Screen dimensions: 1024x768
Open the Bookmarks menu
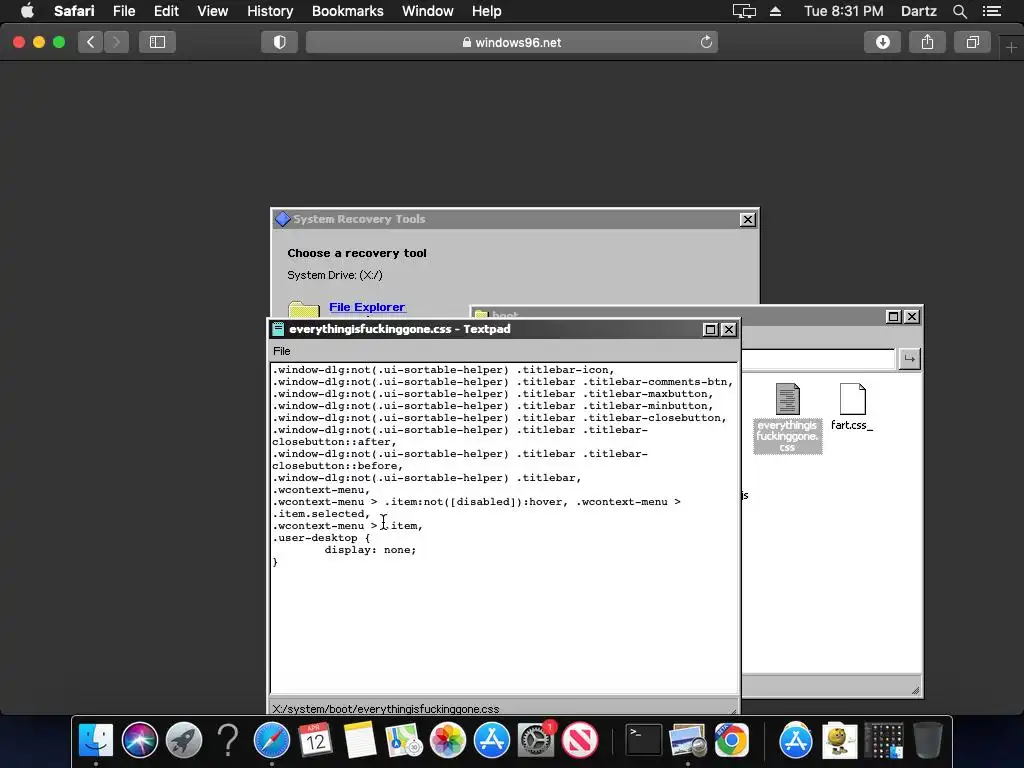(347, 11)
